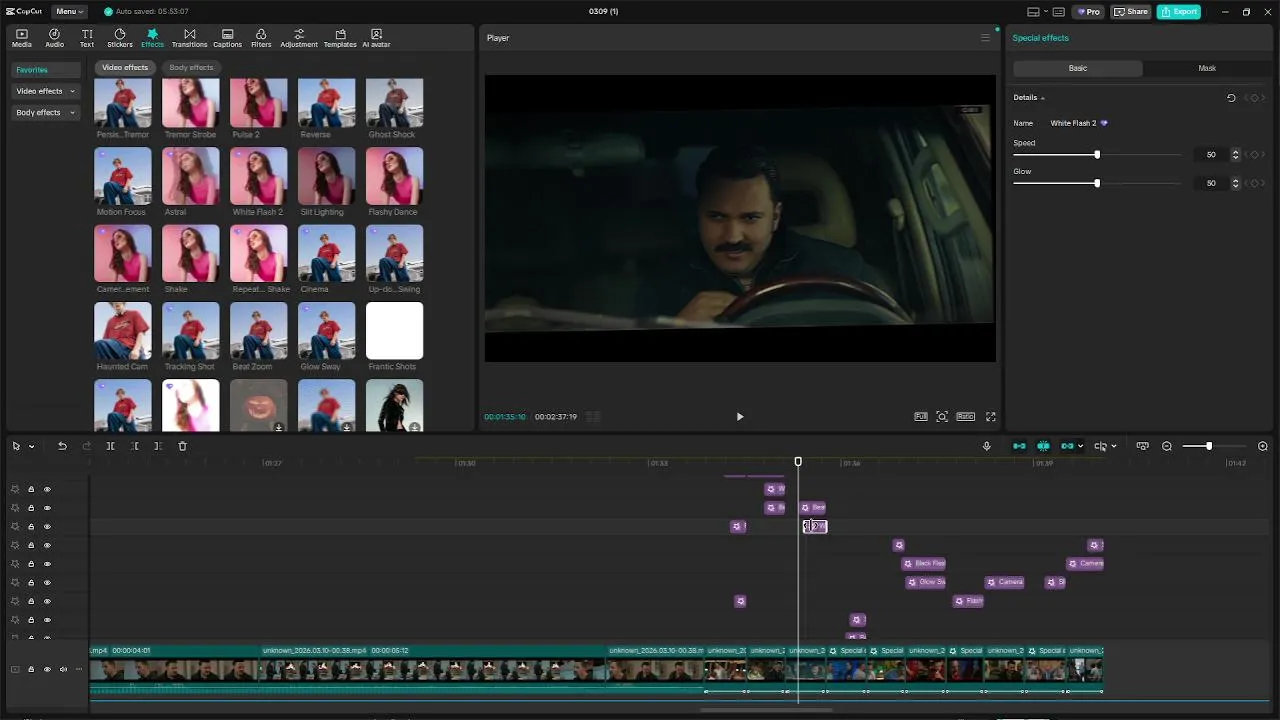Enter player fullscreen mode
The width and height of the screenshot is (1280, 720).
991,417
